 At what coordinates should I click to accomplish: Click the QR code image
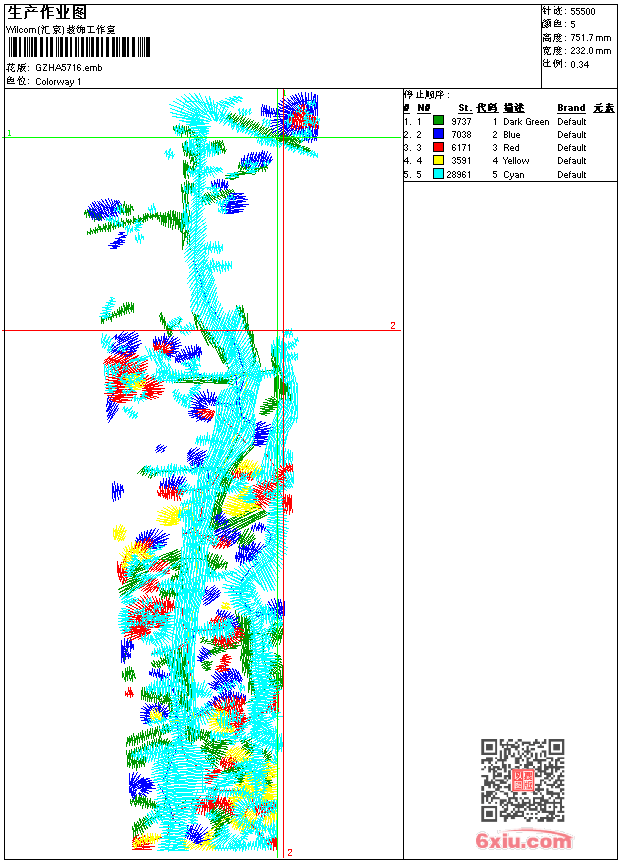click(x=523, y=780)
